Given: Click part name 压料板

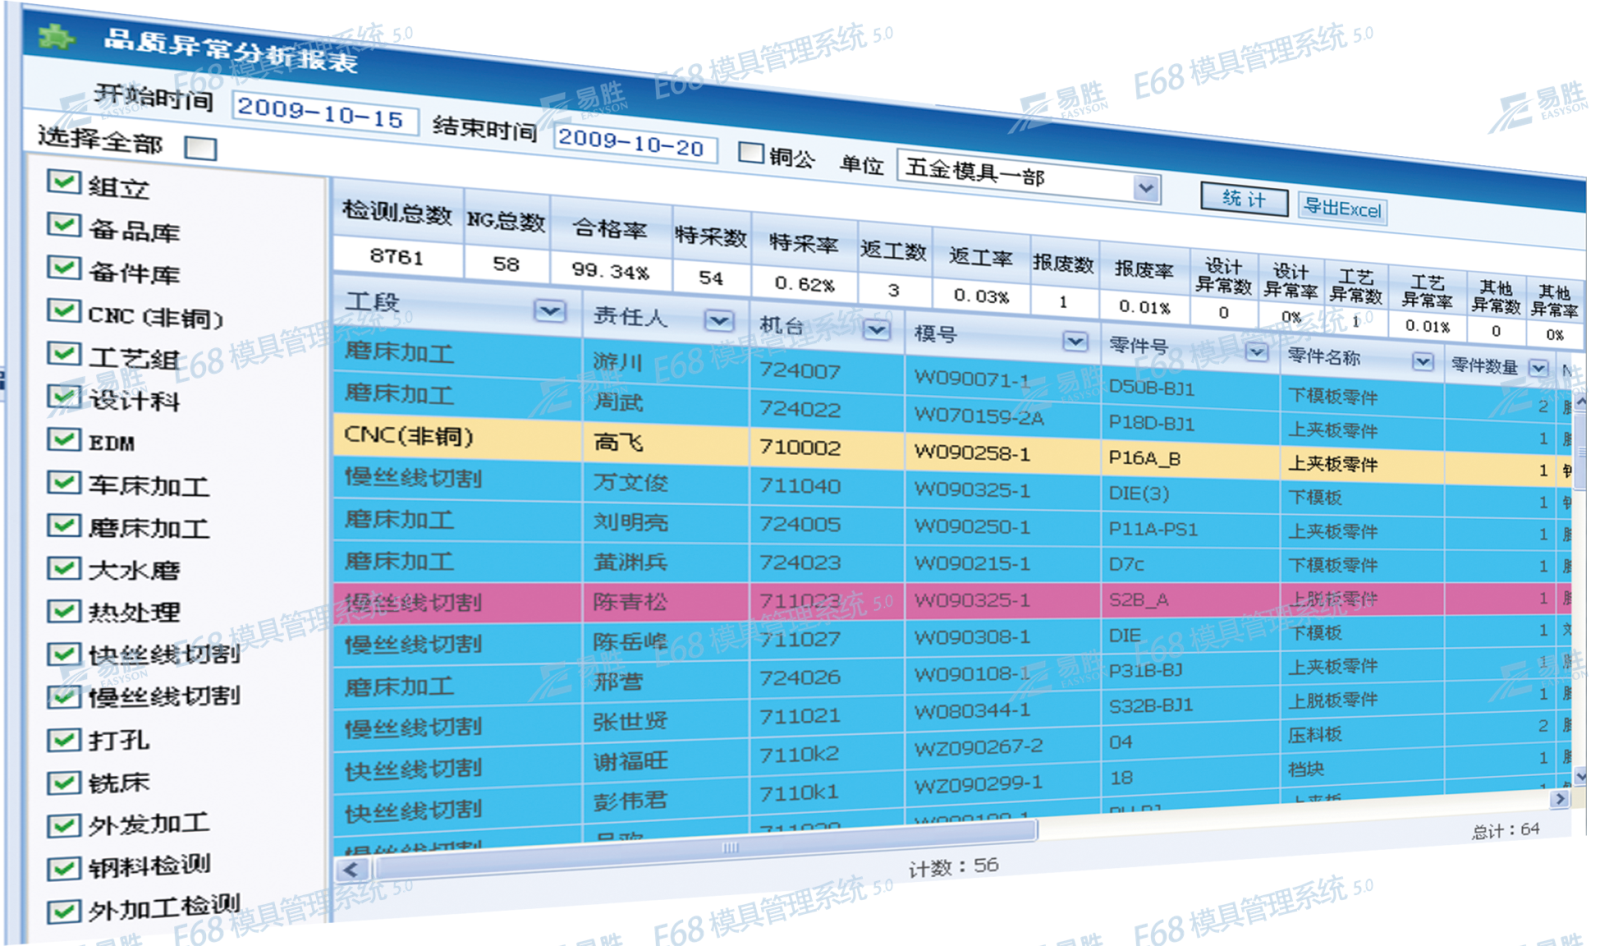Looking at the screenshot, I should pyautogui.click(x=1315, y=735).
